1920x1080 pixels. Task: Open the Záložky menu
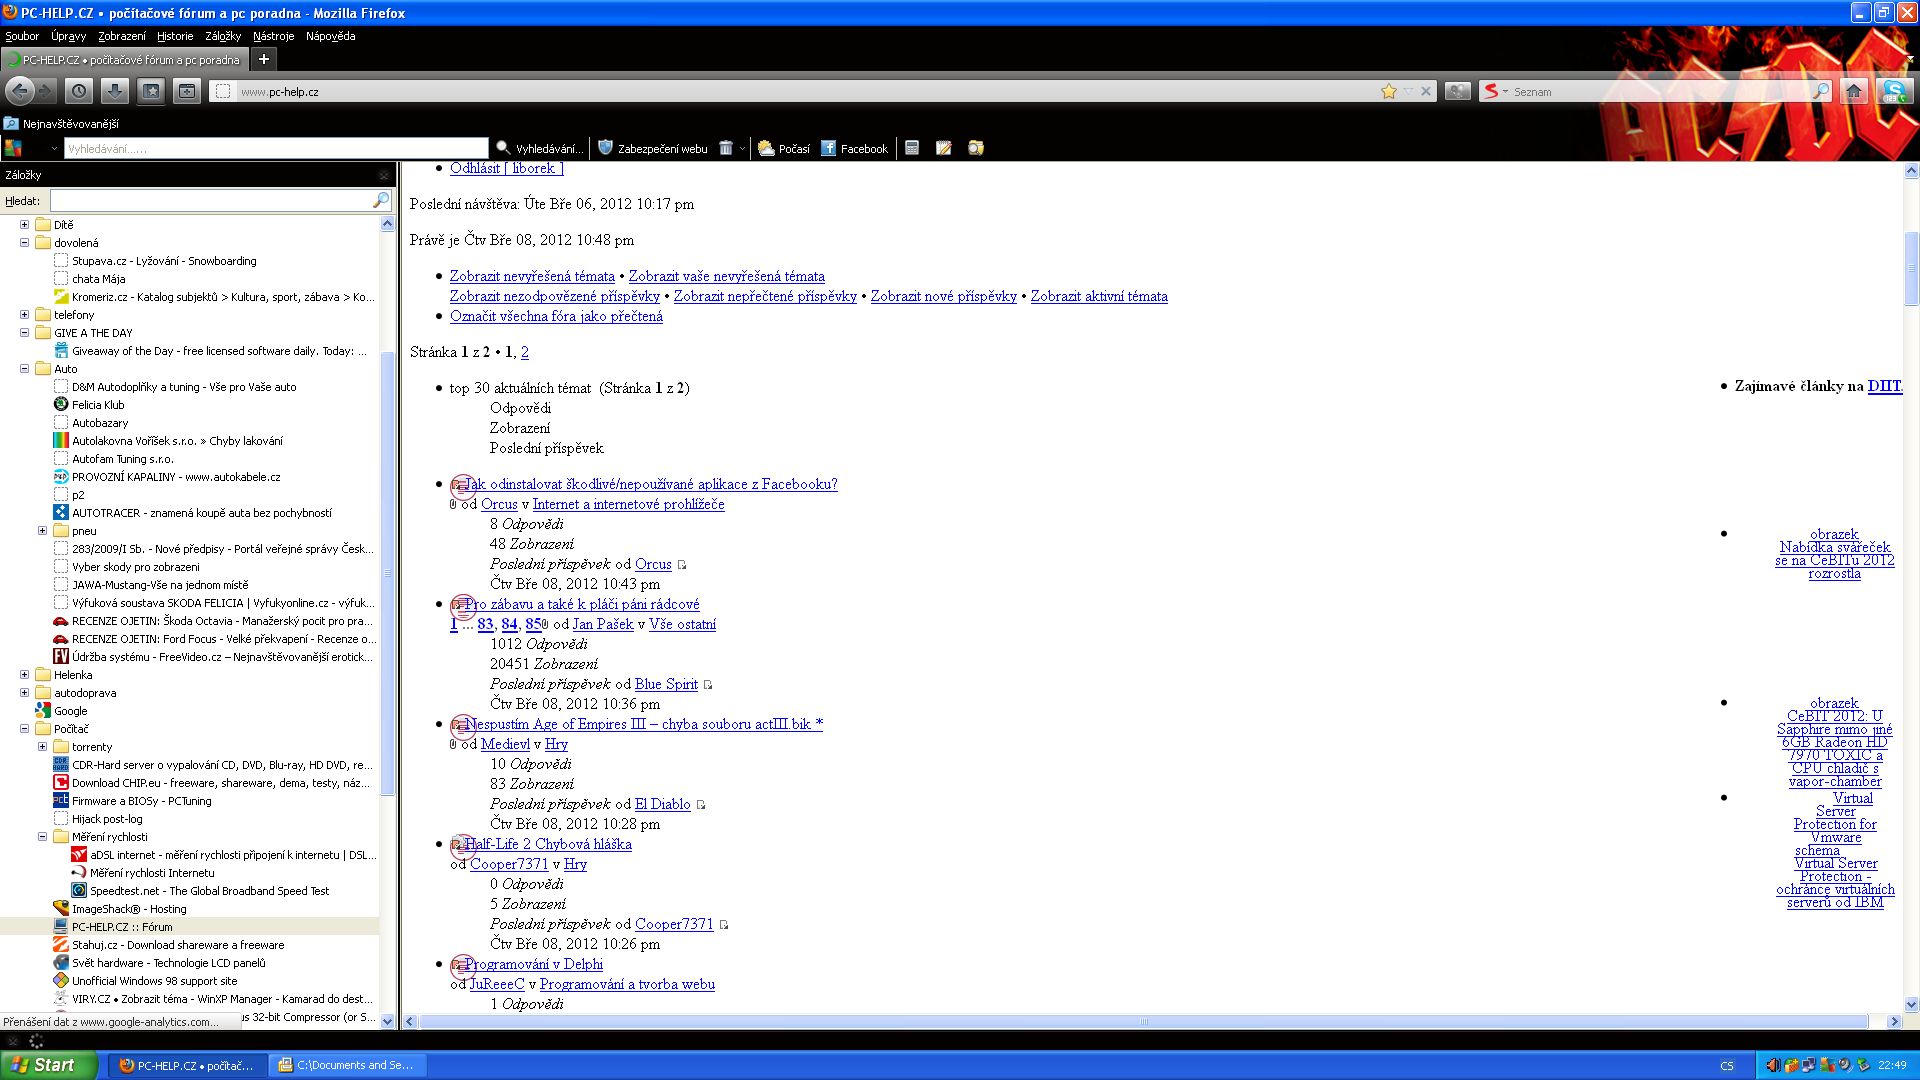pyautogui.click(x=223, y=36)
